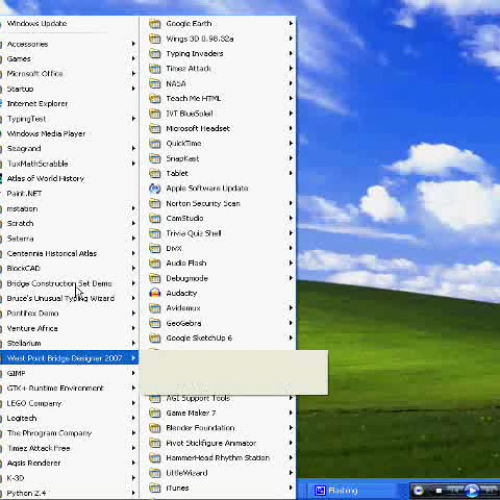500x500 pixels.
Task: Click the QuickTime folder icon
Action: point(155,143)
